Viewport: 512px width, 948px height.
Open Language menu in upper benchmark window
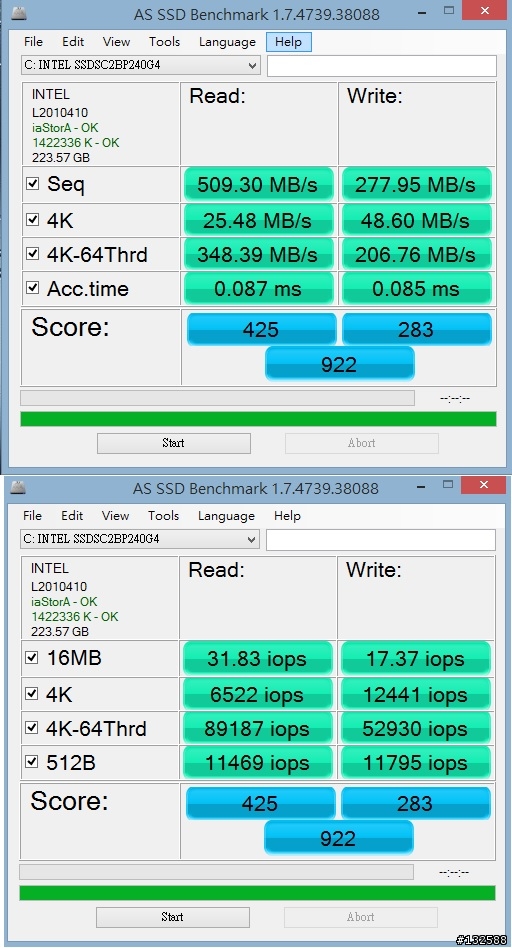pyautogui.click(x=227, y=42)
